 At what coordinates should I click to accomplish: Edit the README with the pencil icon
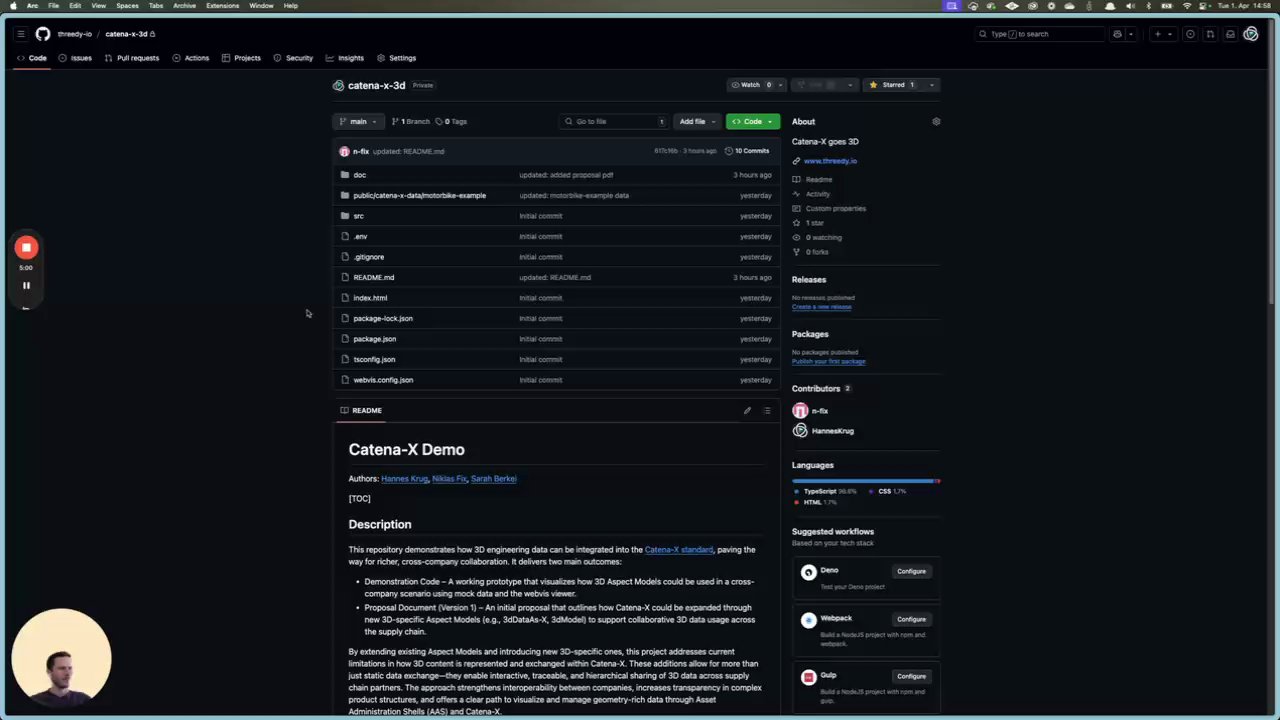tap(747, 410)
